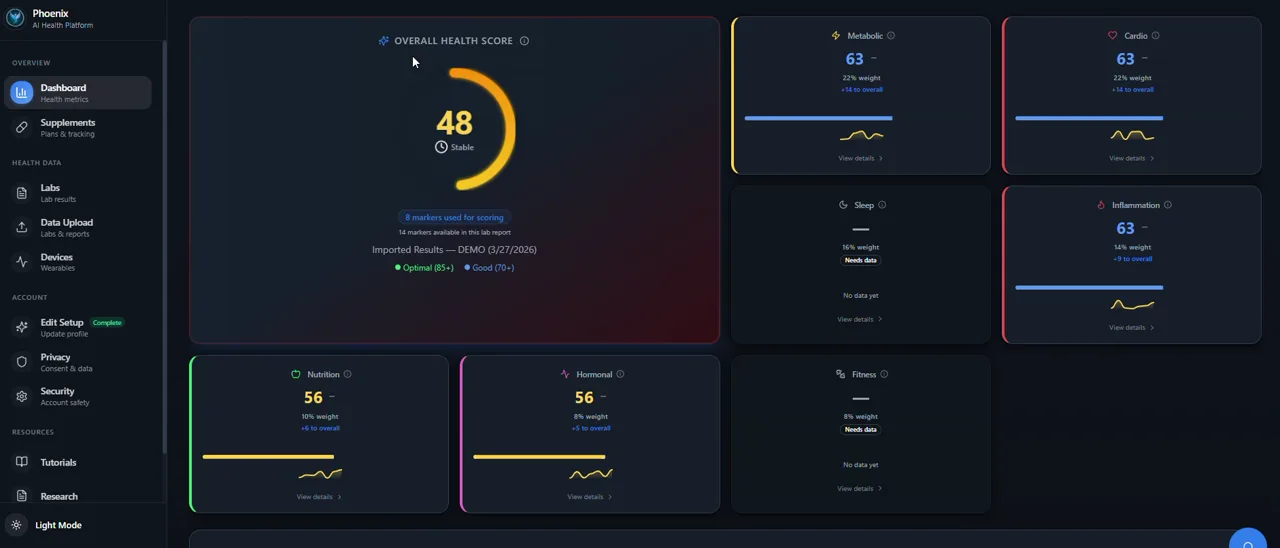Screen dimensions: 1280x548
Task: Open the Tutorials resource
Action: [78, 462]
